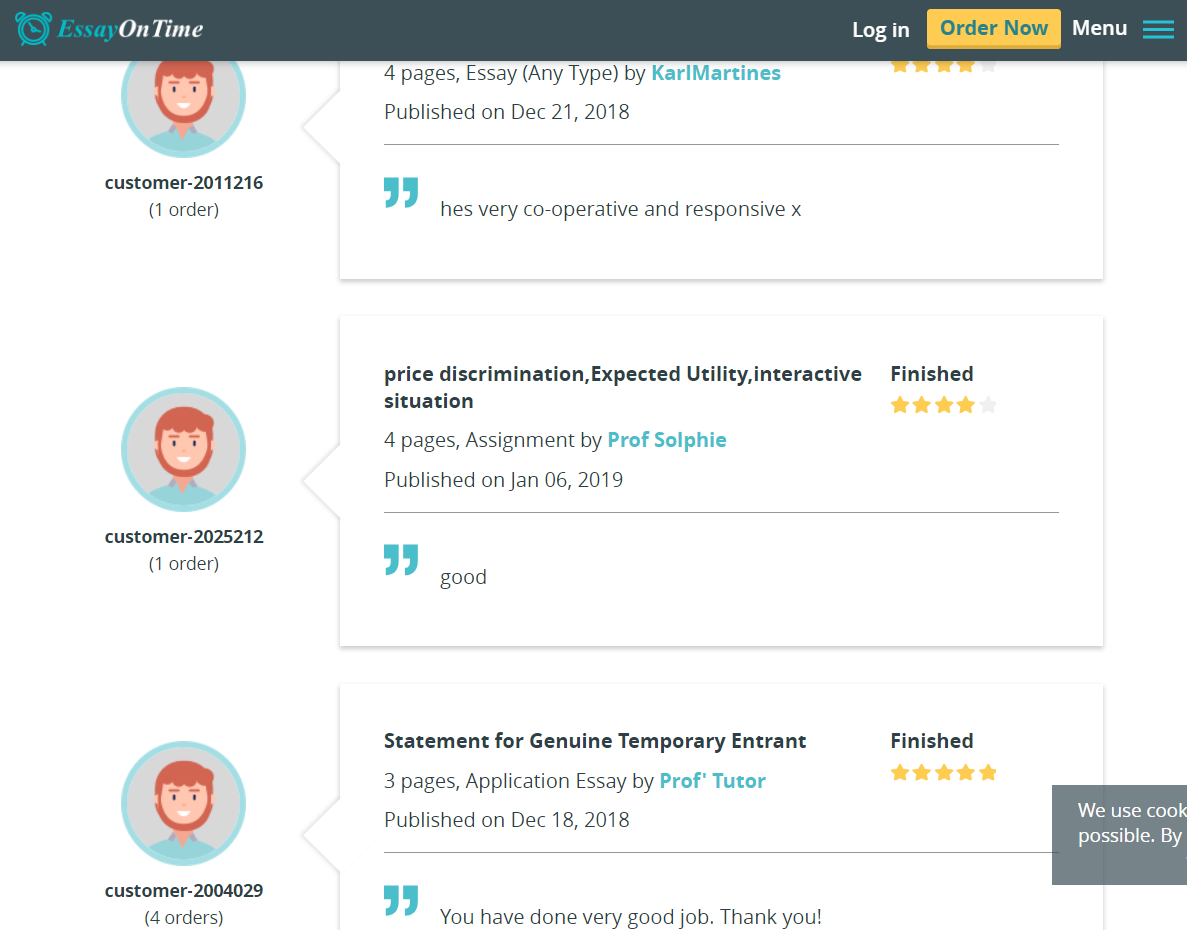Click avatar of customer-2004029
The image size is (1187, 930).
pyautogui.click(x=183, y=804)
